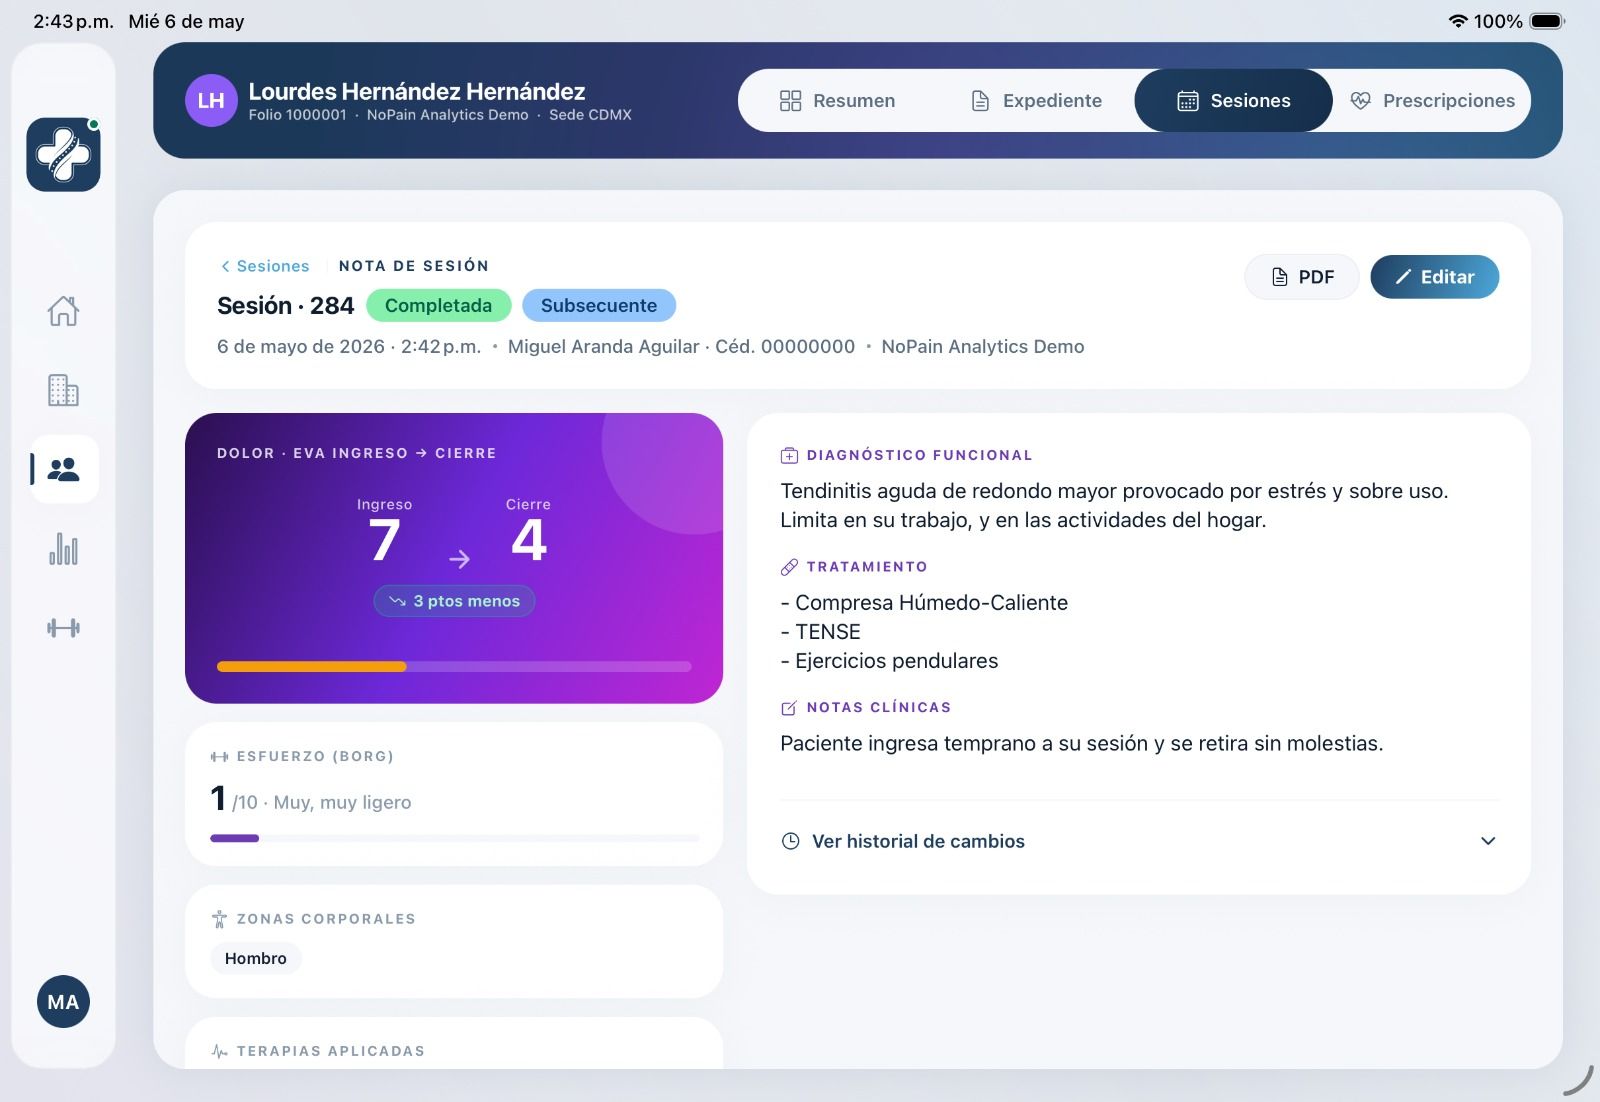Screen dimensions: 1600x1102
Task: Open the dumbbell exercises icon in sidebar
Action: [63, 628]
